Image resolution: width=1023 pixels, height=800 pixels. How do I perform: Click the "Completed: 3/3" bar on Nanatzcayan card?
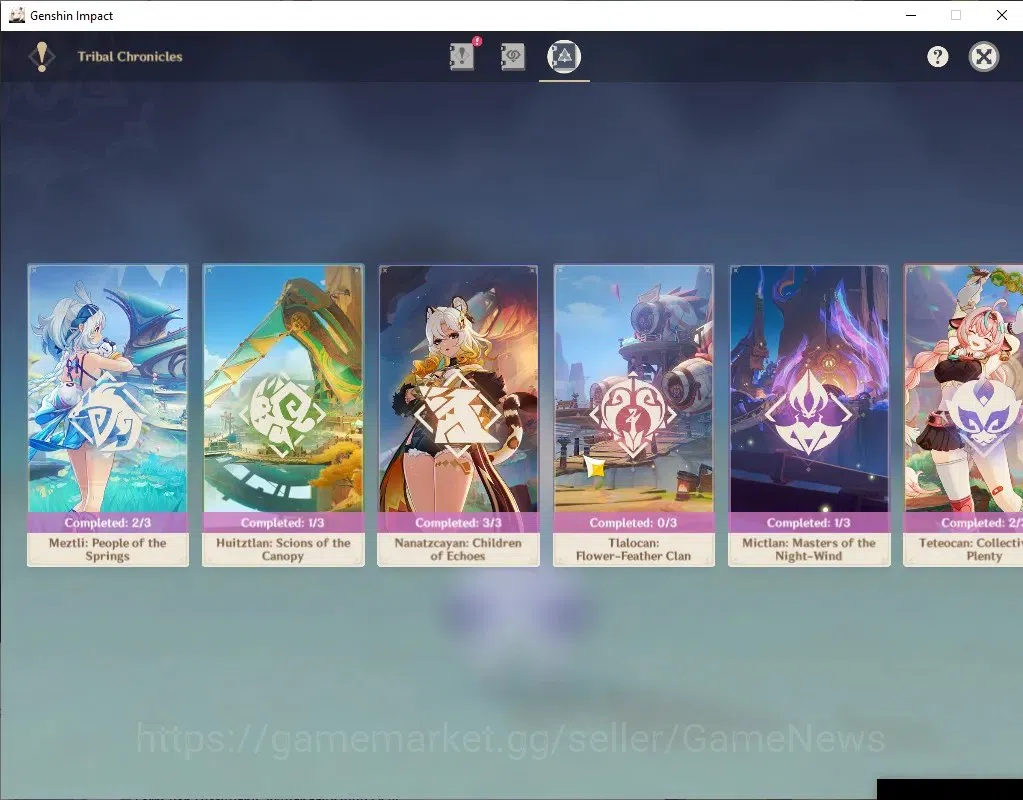458,523
